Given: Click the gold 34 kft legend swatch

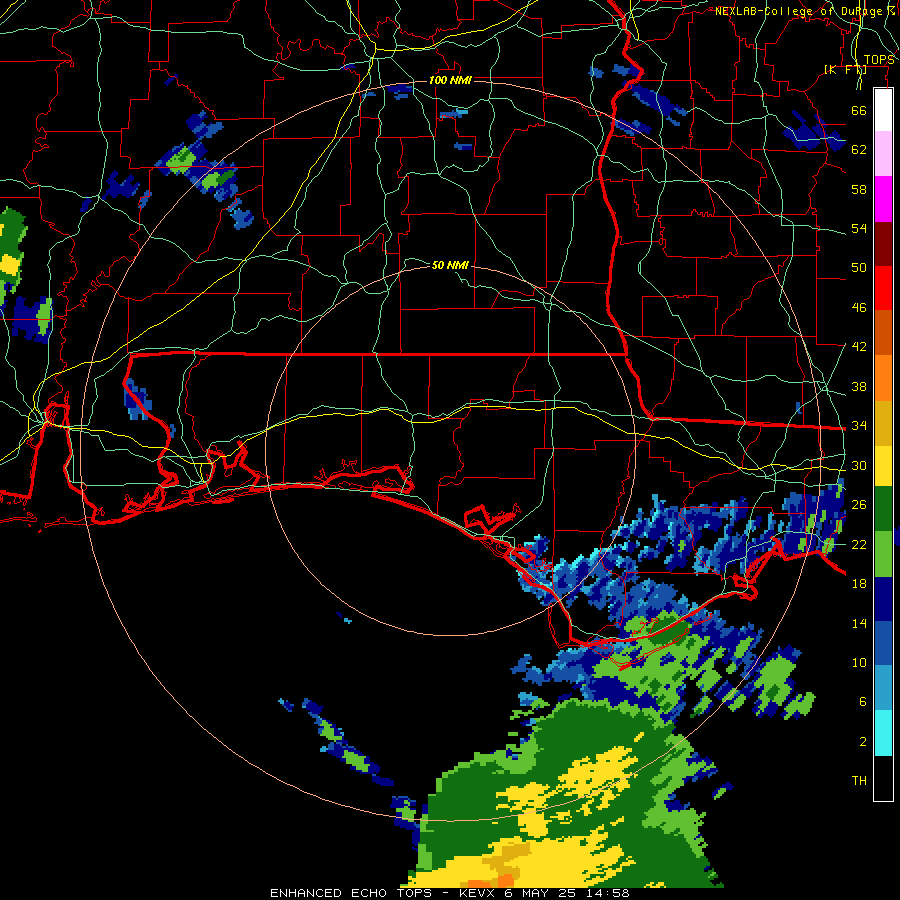Looking at the screenshot, I should click(x=883, y=422).
